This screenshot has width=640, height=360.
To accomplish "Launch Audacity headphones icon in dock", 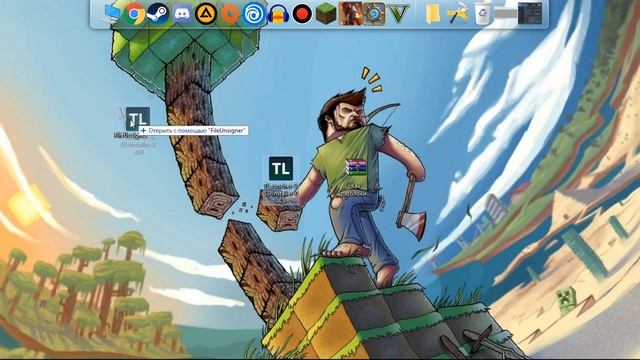I will pyautogui.click(x=278, y=14).
